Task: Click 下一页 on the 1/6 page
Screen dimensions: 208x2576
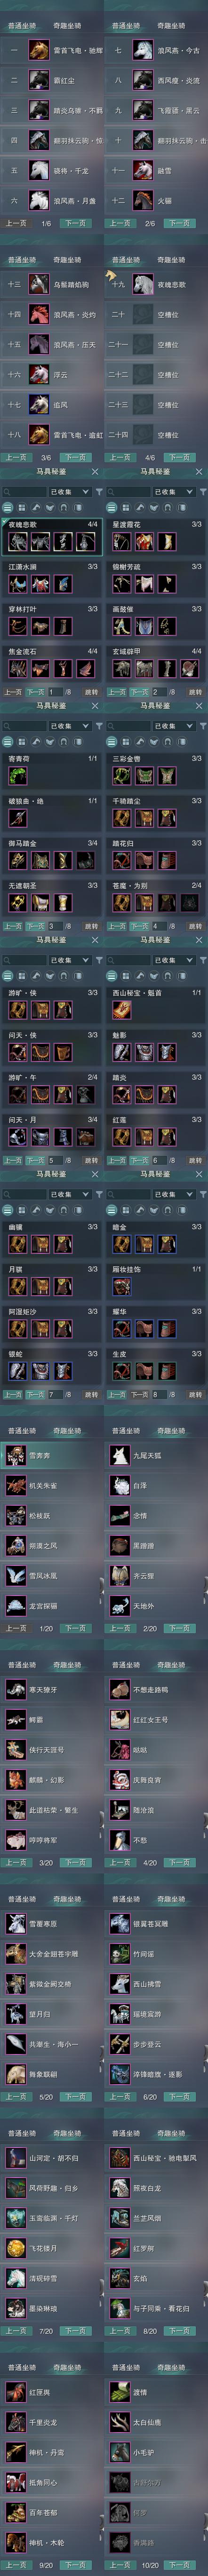Action: (76, 223)
